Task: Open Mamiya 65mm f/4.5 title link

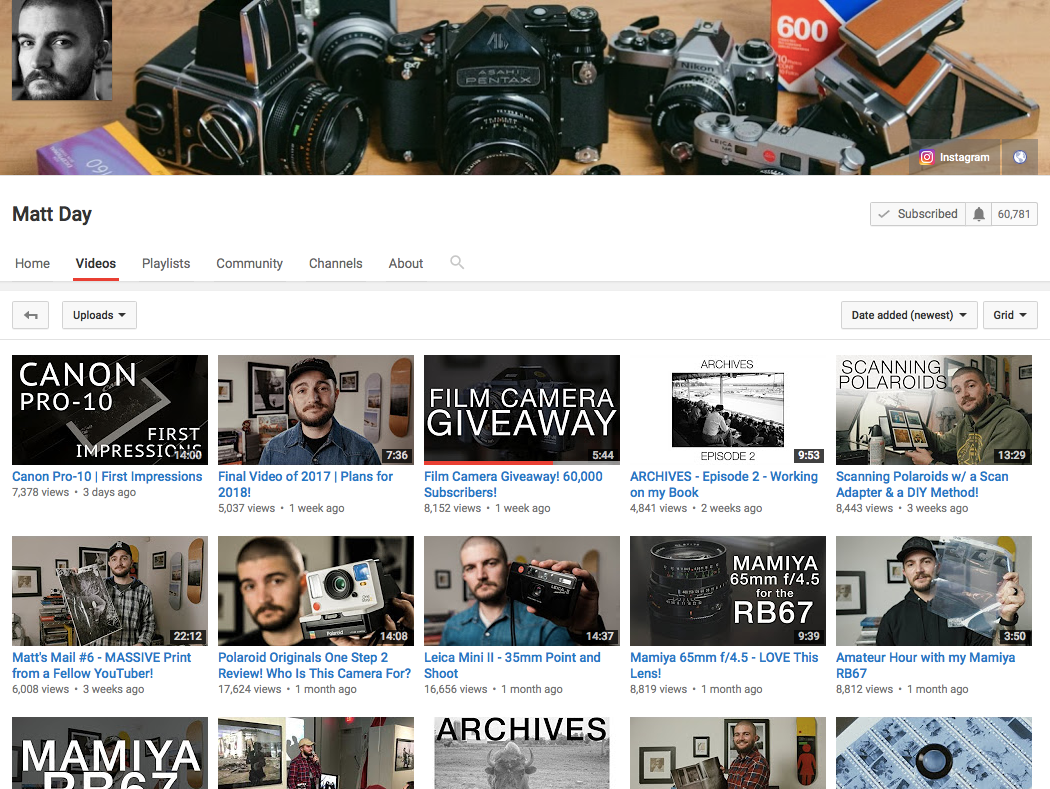Action: point(724,665)
